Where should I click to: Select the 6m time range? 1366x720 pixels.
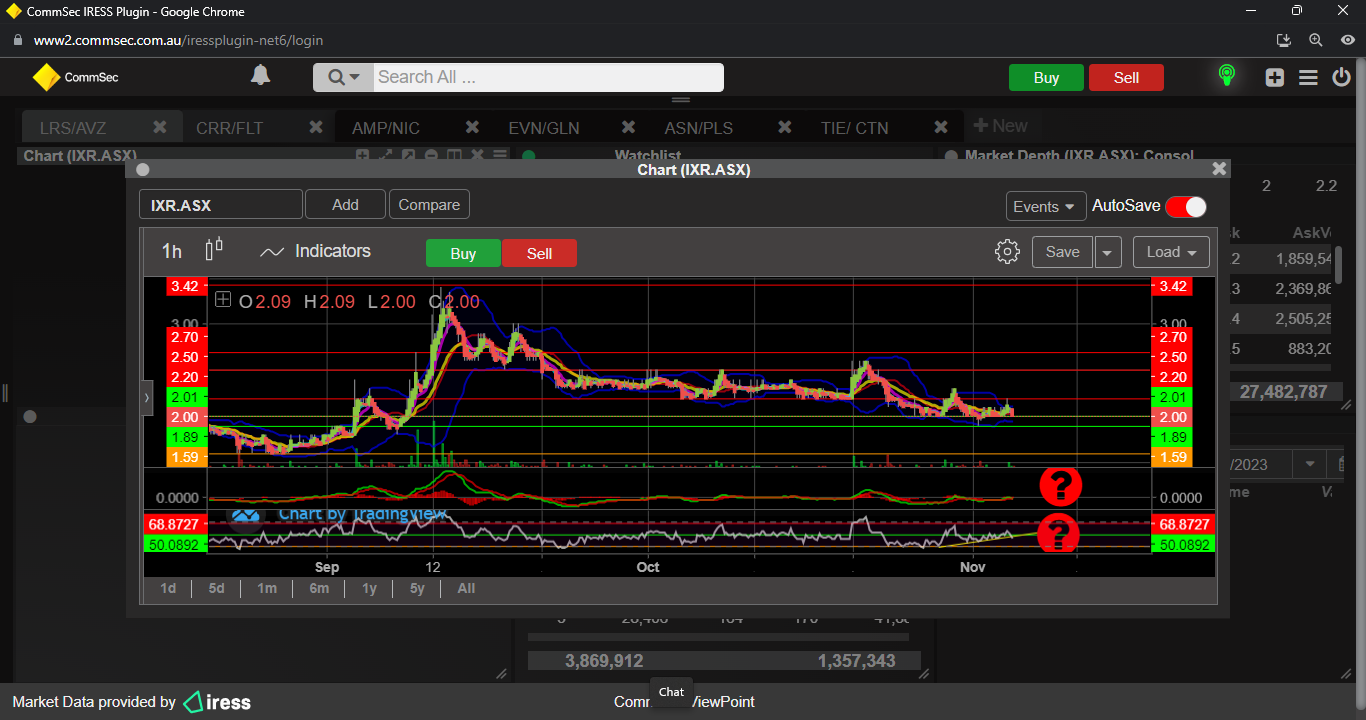(x=319, y=588)
